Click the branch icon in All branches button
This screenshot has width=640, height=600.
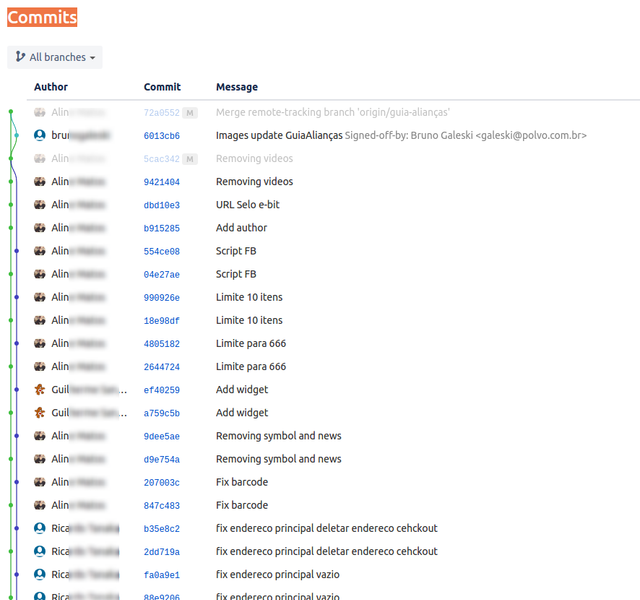pyautogui.click(x=20, y=56)
